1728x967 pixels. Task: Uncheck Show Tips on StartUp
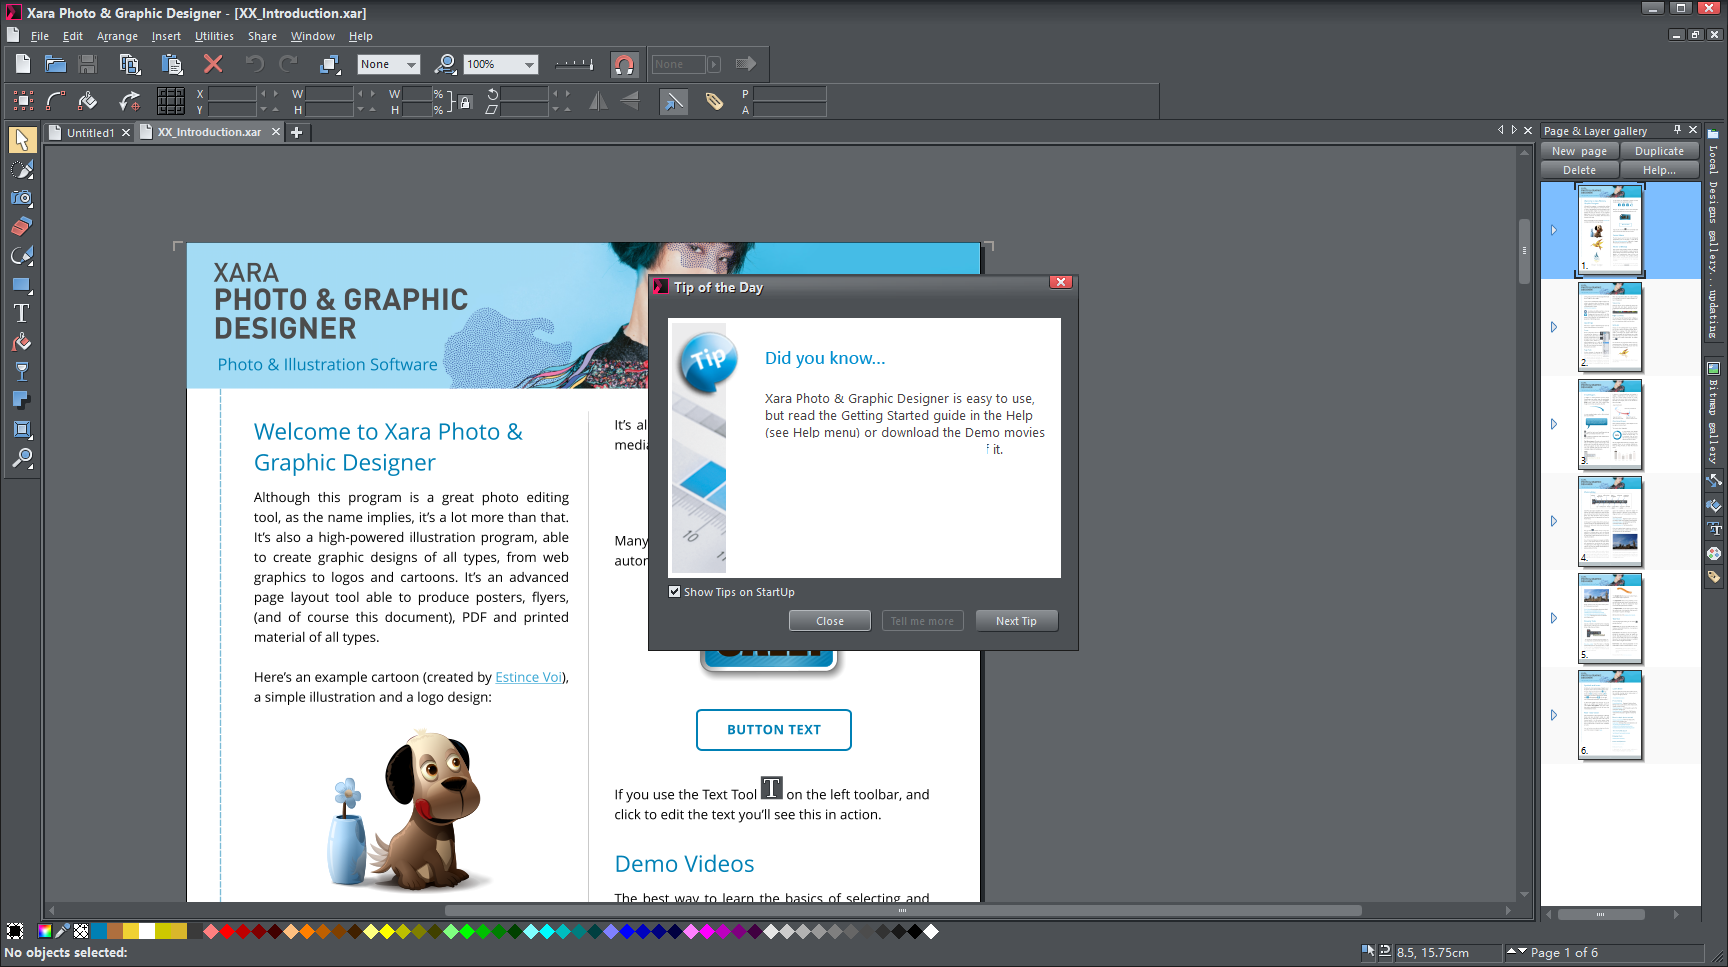coord(675,592)
